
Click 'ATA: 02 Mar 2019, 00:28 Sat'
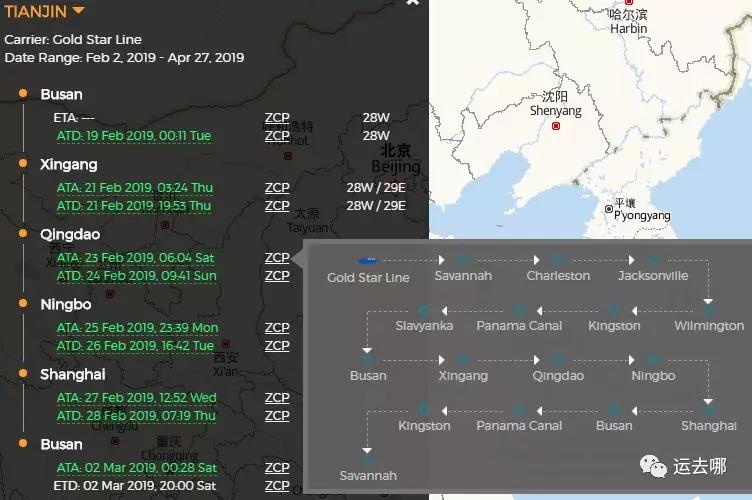tap(137, 468)
